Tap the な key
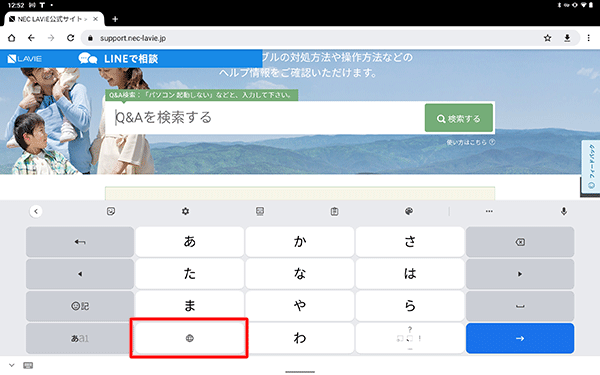Screen dimensions: 600x375 300,274
